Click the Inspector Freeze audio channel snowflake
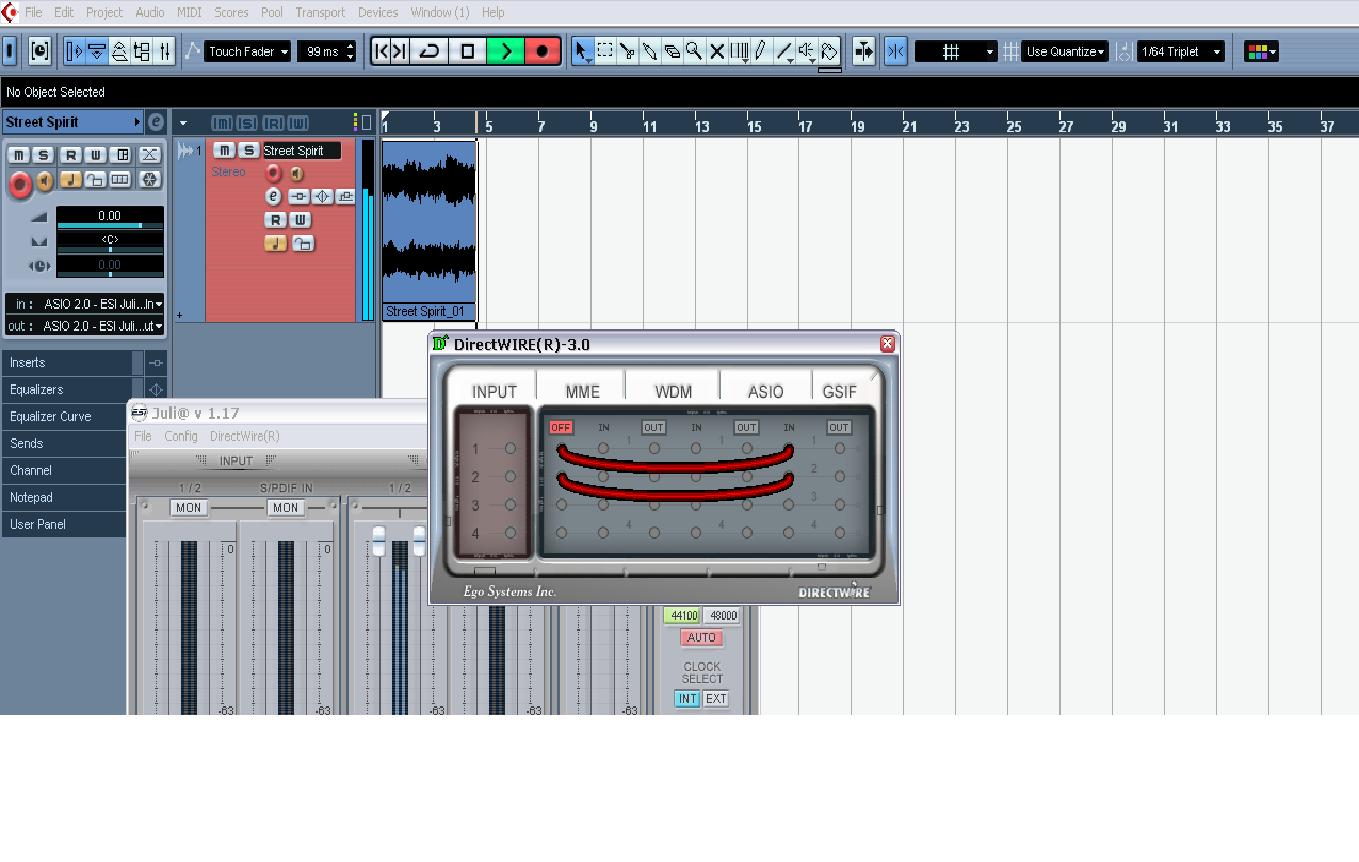This screenshot has width=1359, height=862. click(x=149, y=180)
